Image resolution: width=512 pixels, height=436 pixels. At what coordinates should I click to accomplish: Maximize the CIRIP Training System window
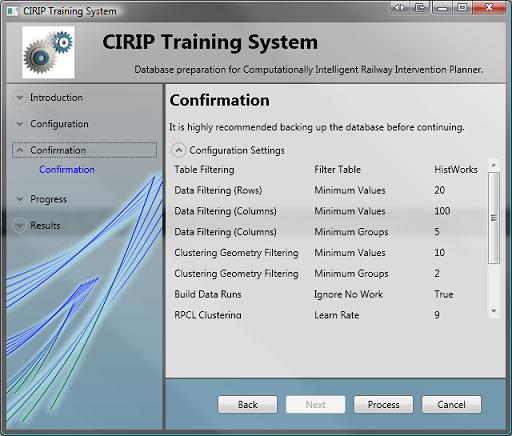462,7
